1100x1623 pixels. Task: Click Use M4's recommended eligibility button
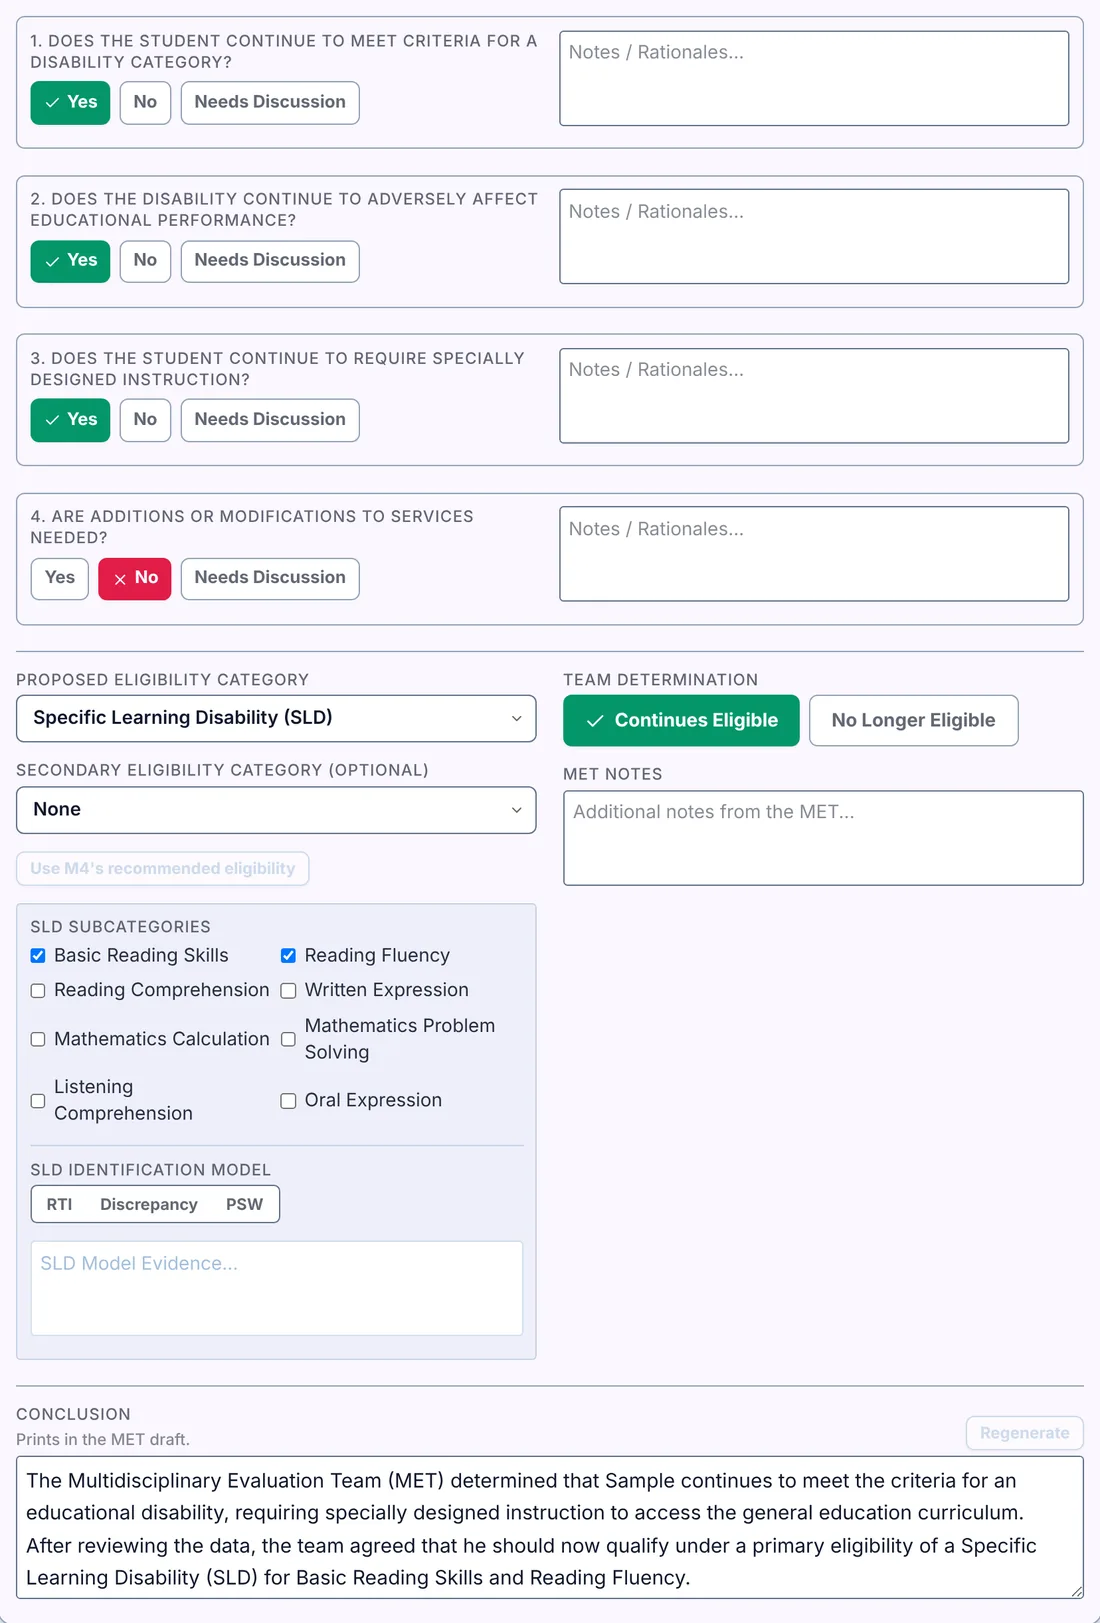163,869
